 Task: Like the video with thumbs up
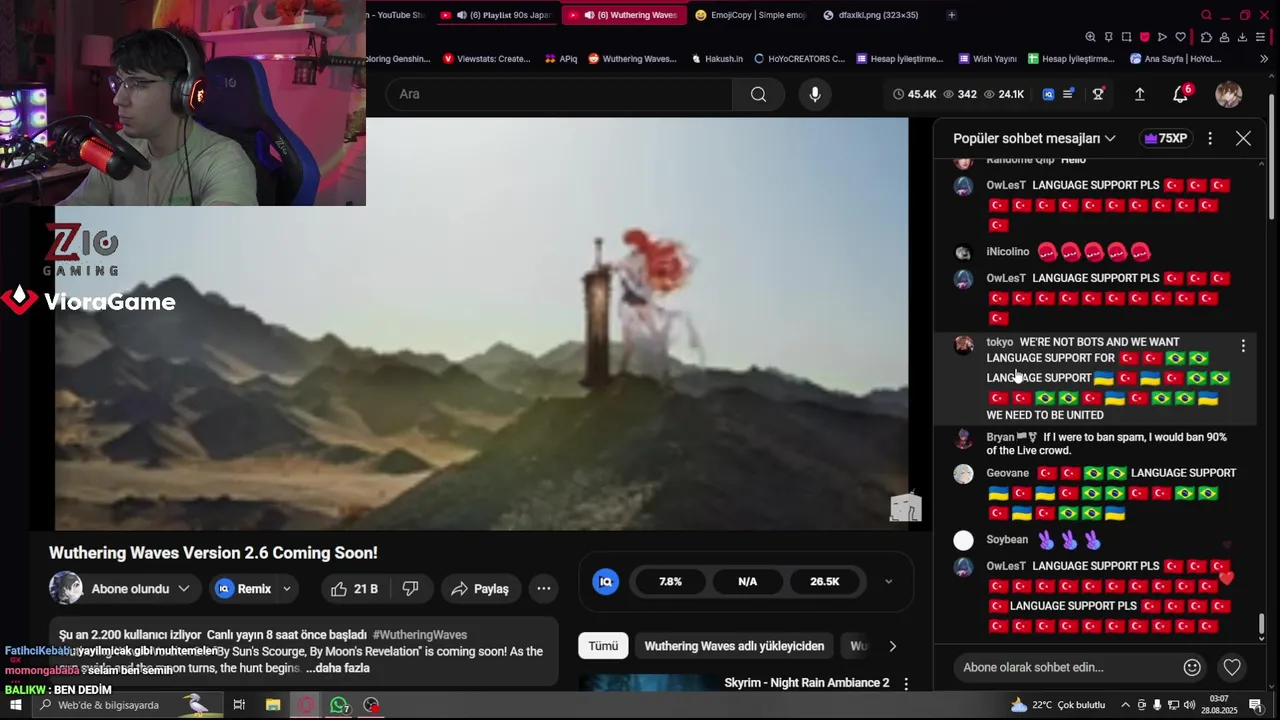tap(354, 588)
